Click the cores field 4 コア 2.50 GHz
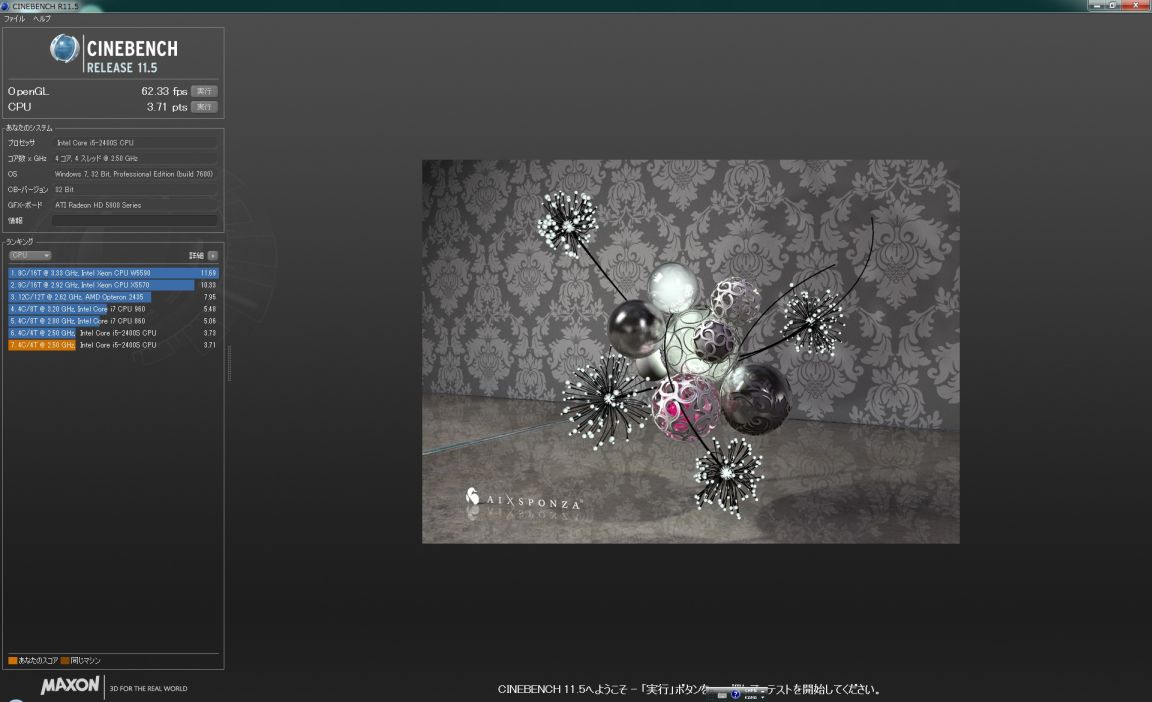This screenshot has height=702, width=1152. (x=134, y=158)
